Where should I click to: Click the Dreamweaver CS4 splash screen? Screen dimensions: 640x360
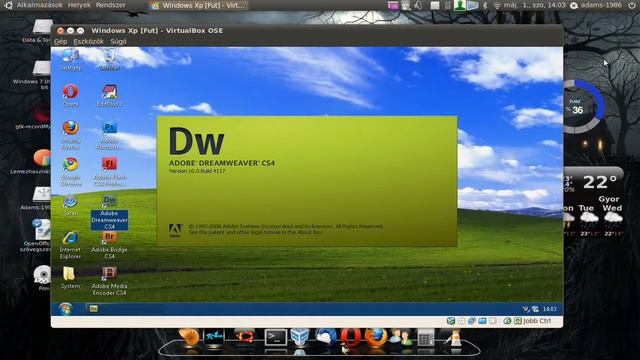tap(307, 181)
